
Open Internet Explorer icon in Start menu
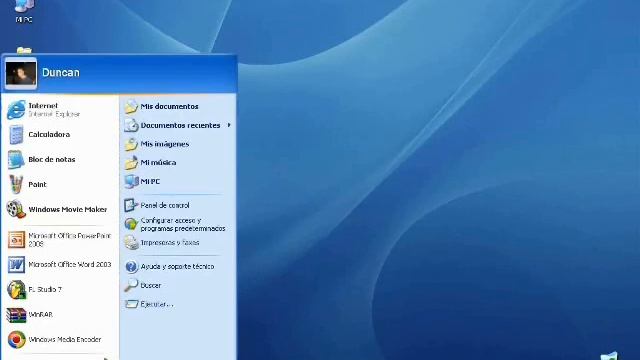pyautogui.click(x=16, y=110)
